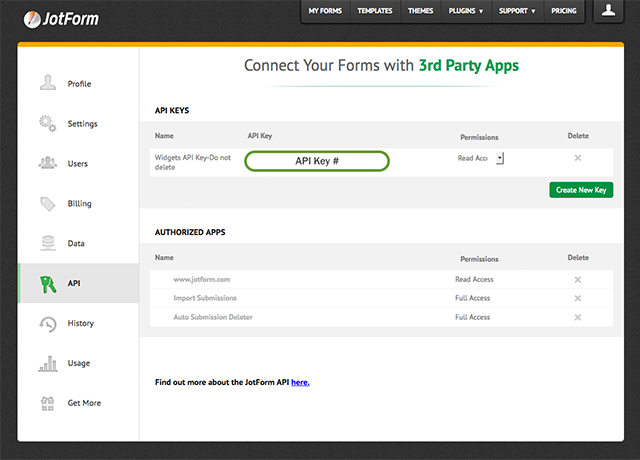Open the Data section label
The height and width of the screenshot is (460, 640).
[x=76, y=243]
